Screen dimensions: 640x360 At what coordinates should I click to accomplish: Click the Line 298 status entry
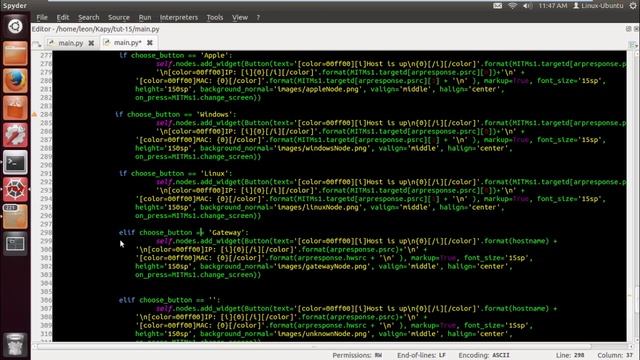click(570, 355)
